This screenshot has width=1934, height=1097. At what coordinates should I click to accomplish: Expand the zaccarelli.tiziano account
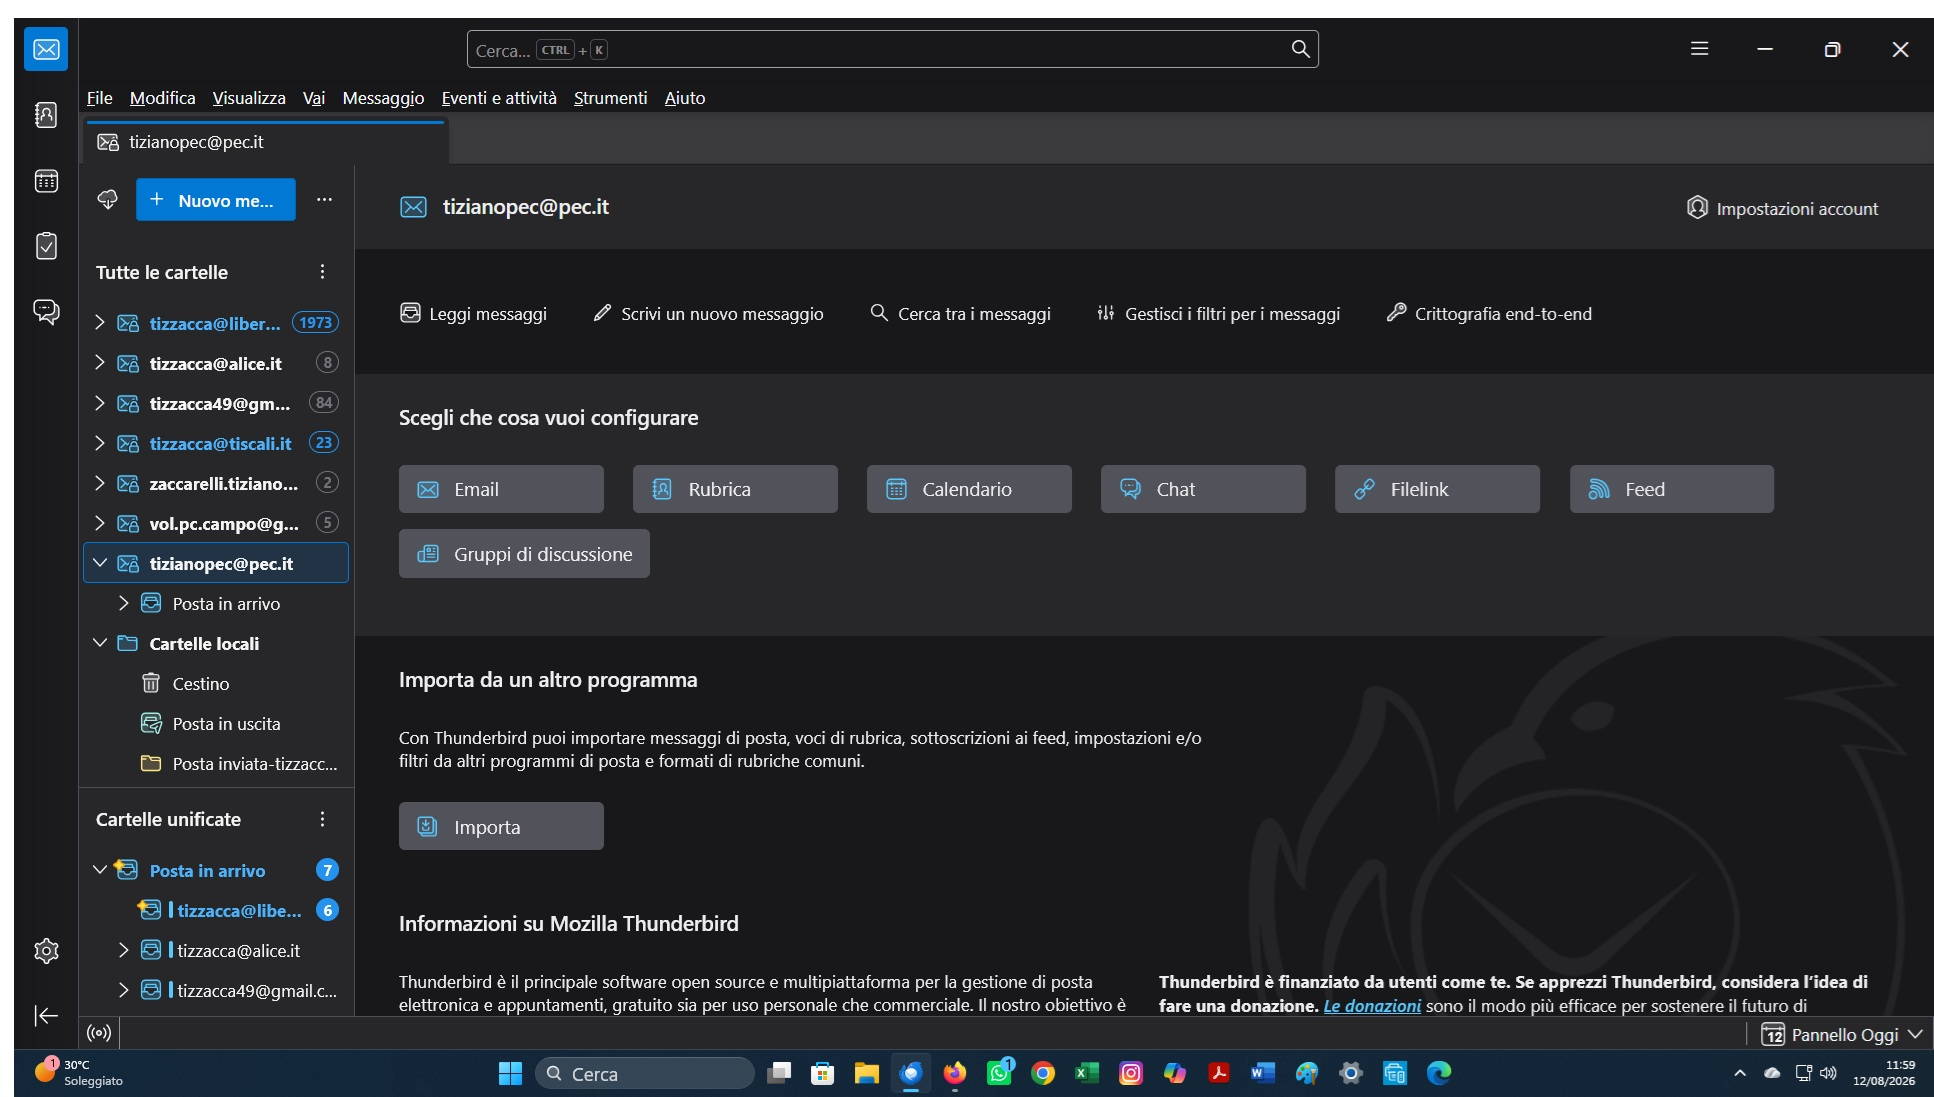99,482
